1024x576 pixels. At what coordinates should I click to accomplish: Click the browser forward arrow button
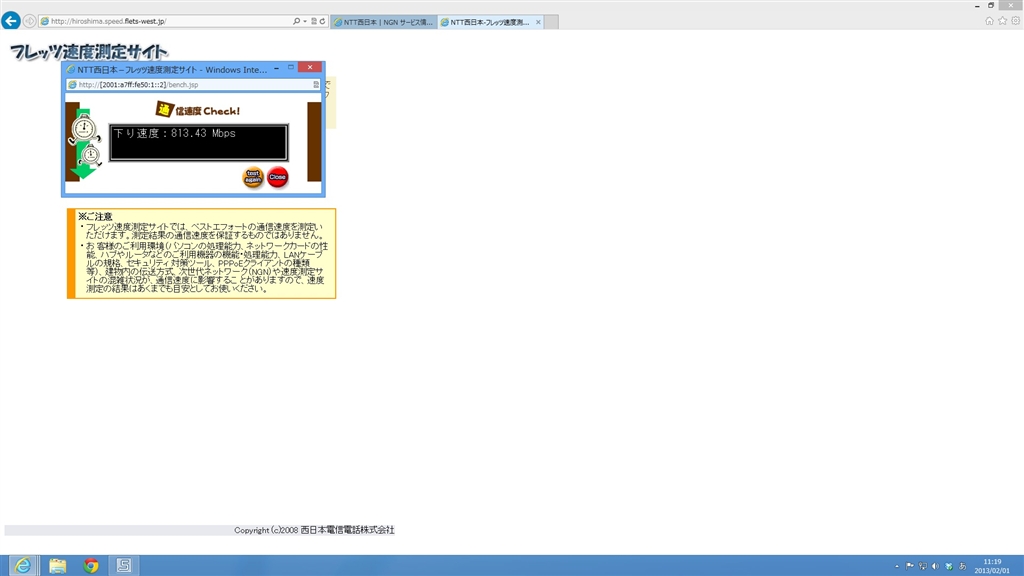29,22
